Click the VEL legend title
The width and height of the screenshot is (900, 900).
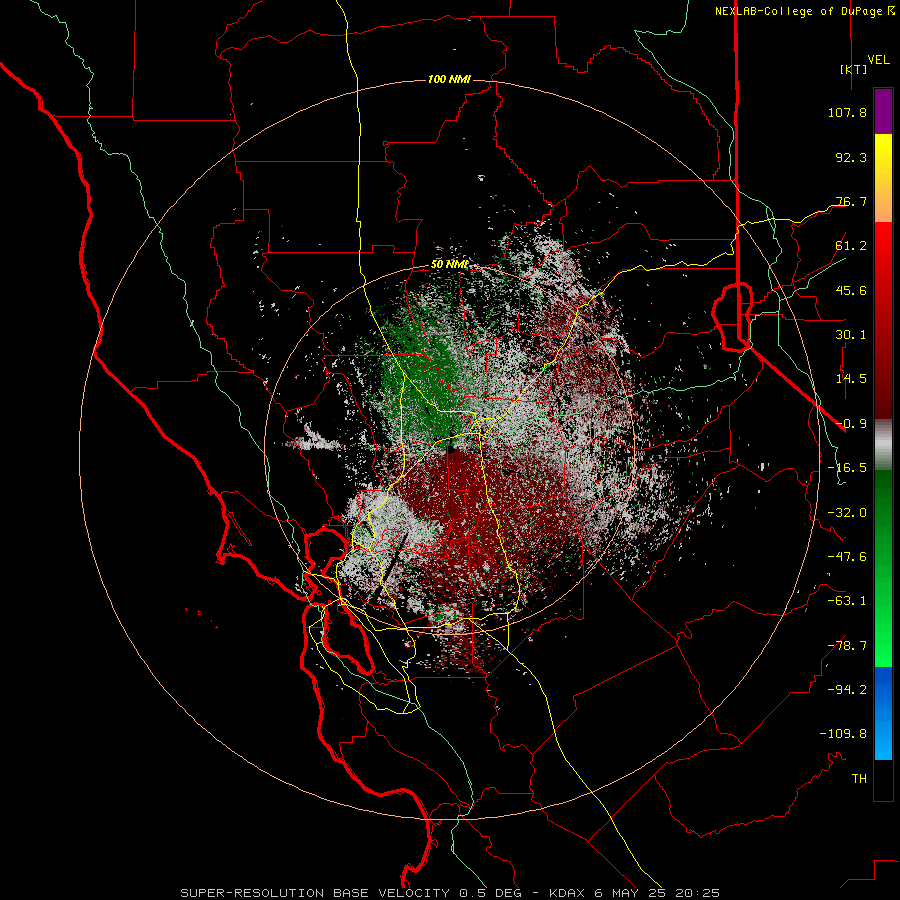(879, 60)
